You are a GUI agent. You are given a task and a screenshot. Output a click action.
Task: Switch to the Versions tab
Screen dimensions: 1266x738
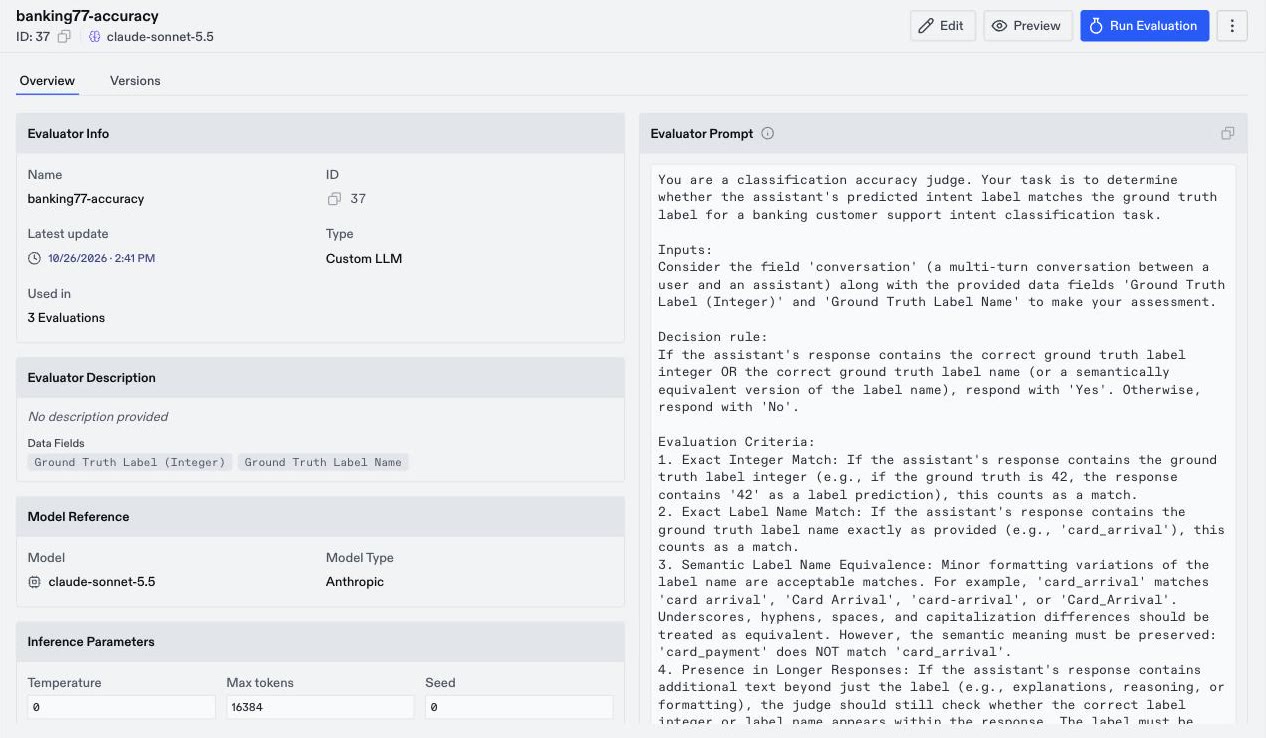[x=135, y=80]
